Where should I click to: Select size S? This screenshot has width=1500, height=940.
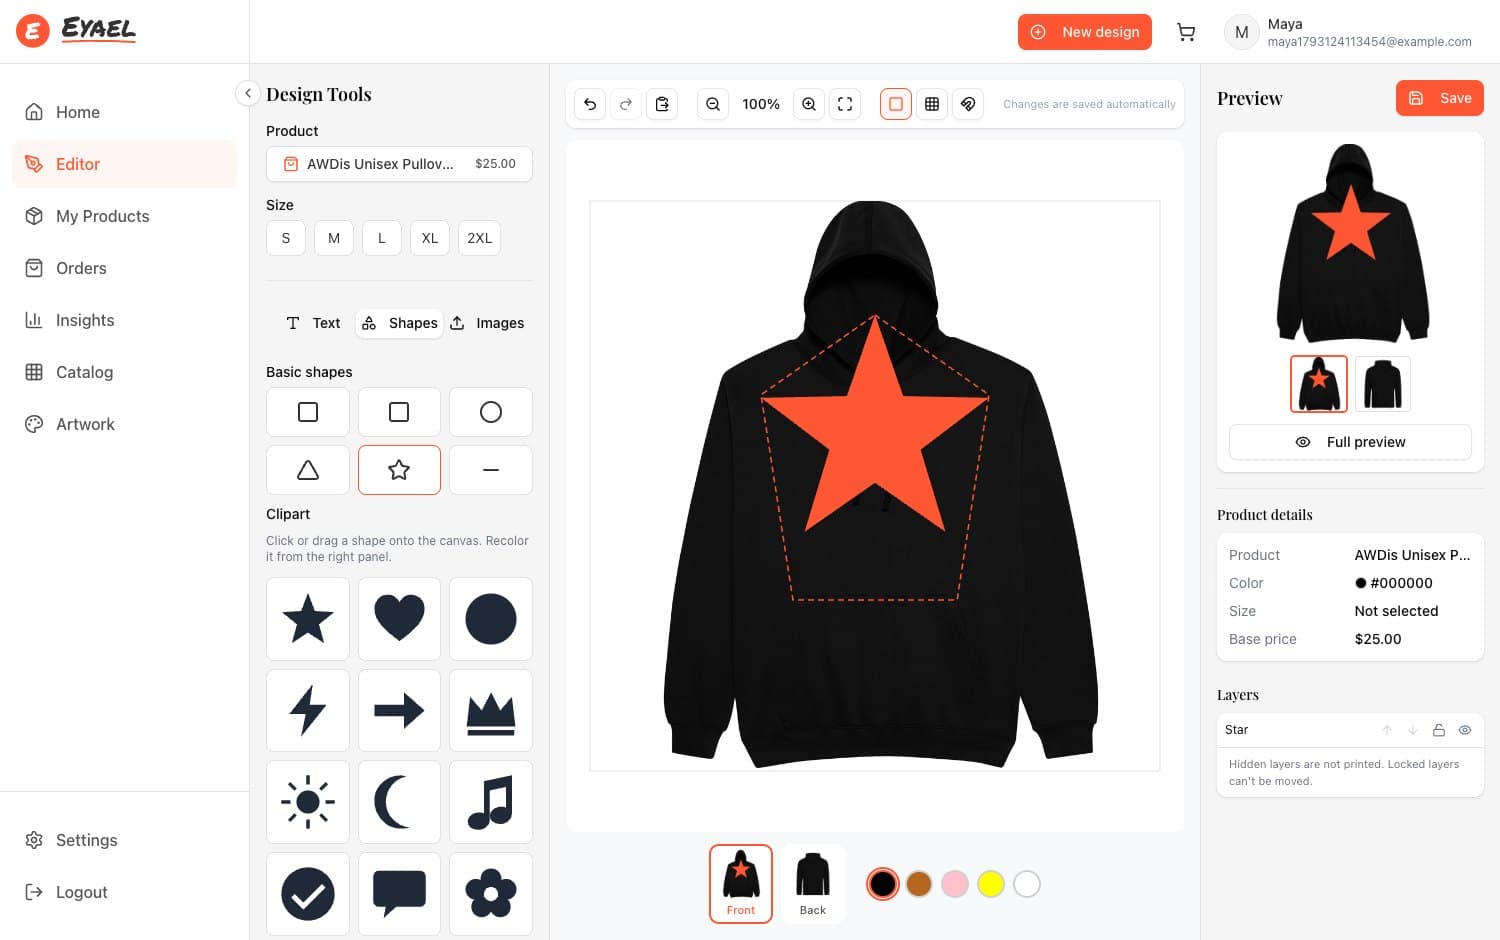point(286,238)
